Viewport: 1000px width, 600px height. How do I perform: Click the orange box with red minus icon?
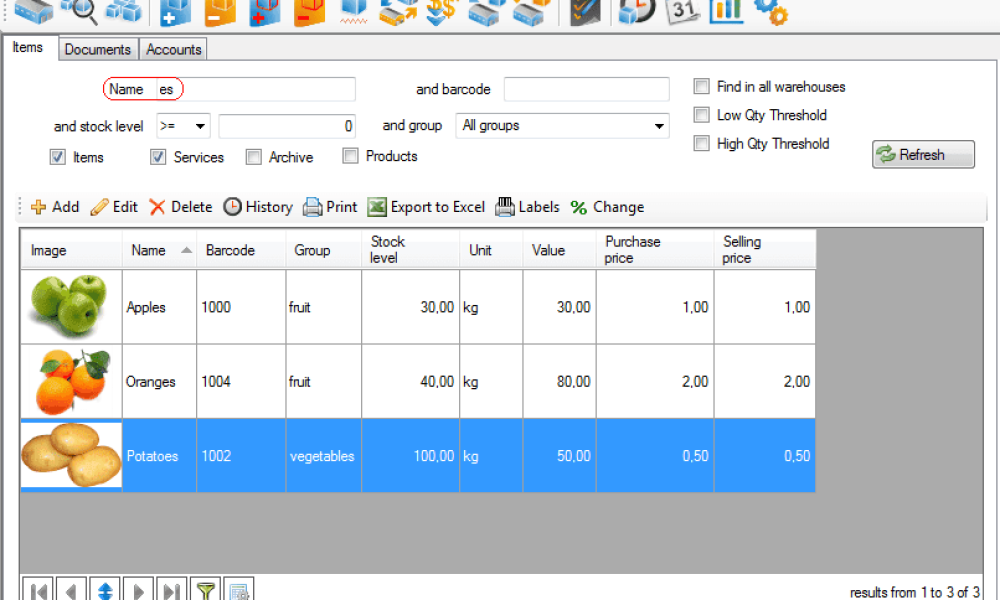click(x=309, y=13)
